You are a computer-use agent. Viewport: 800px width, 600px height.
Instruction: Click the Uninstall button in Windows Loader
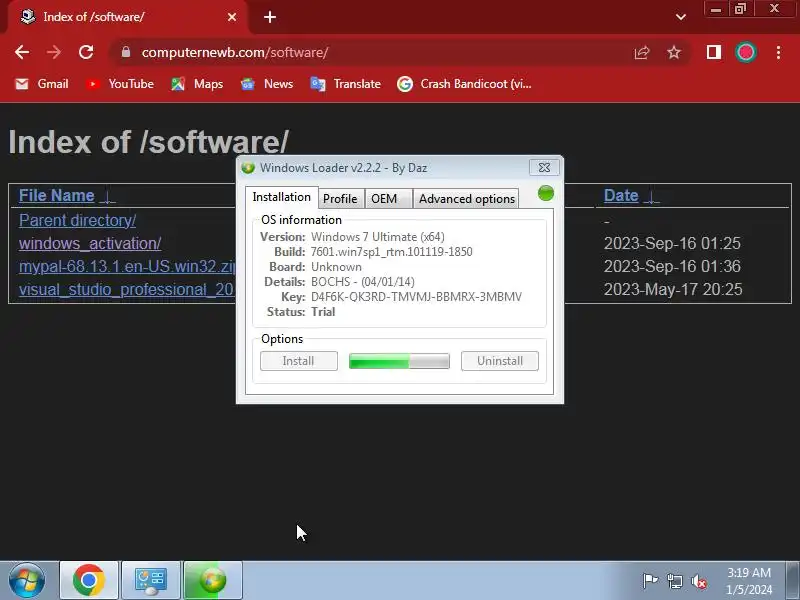[x=499, y=361]
